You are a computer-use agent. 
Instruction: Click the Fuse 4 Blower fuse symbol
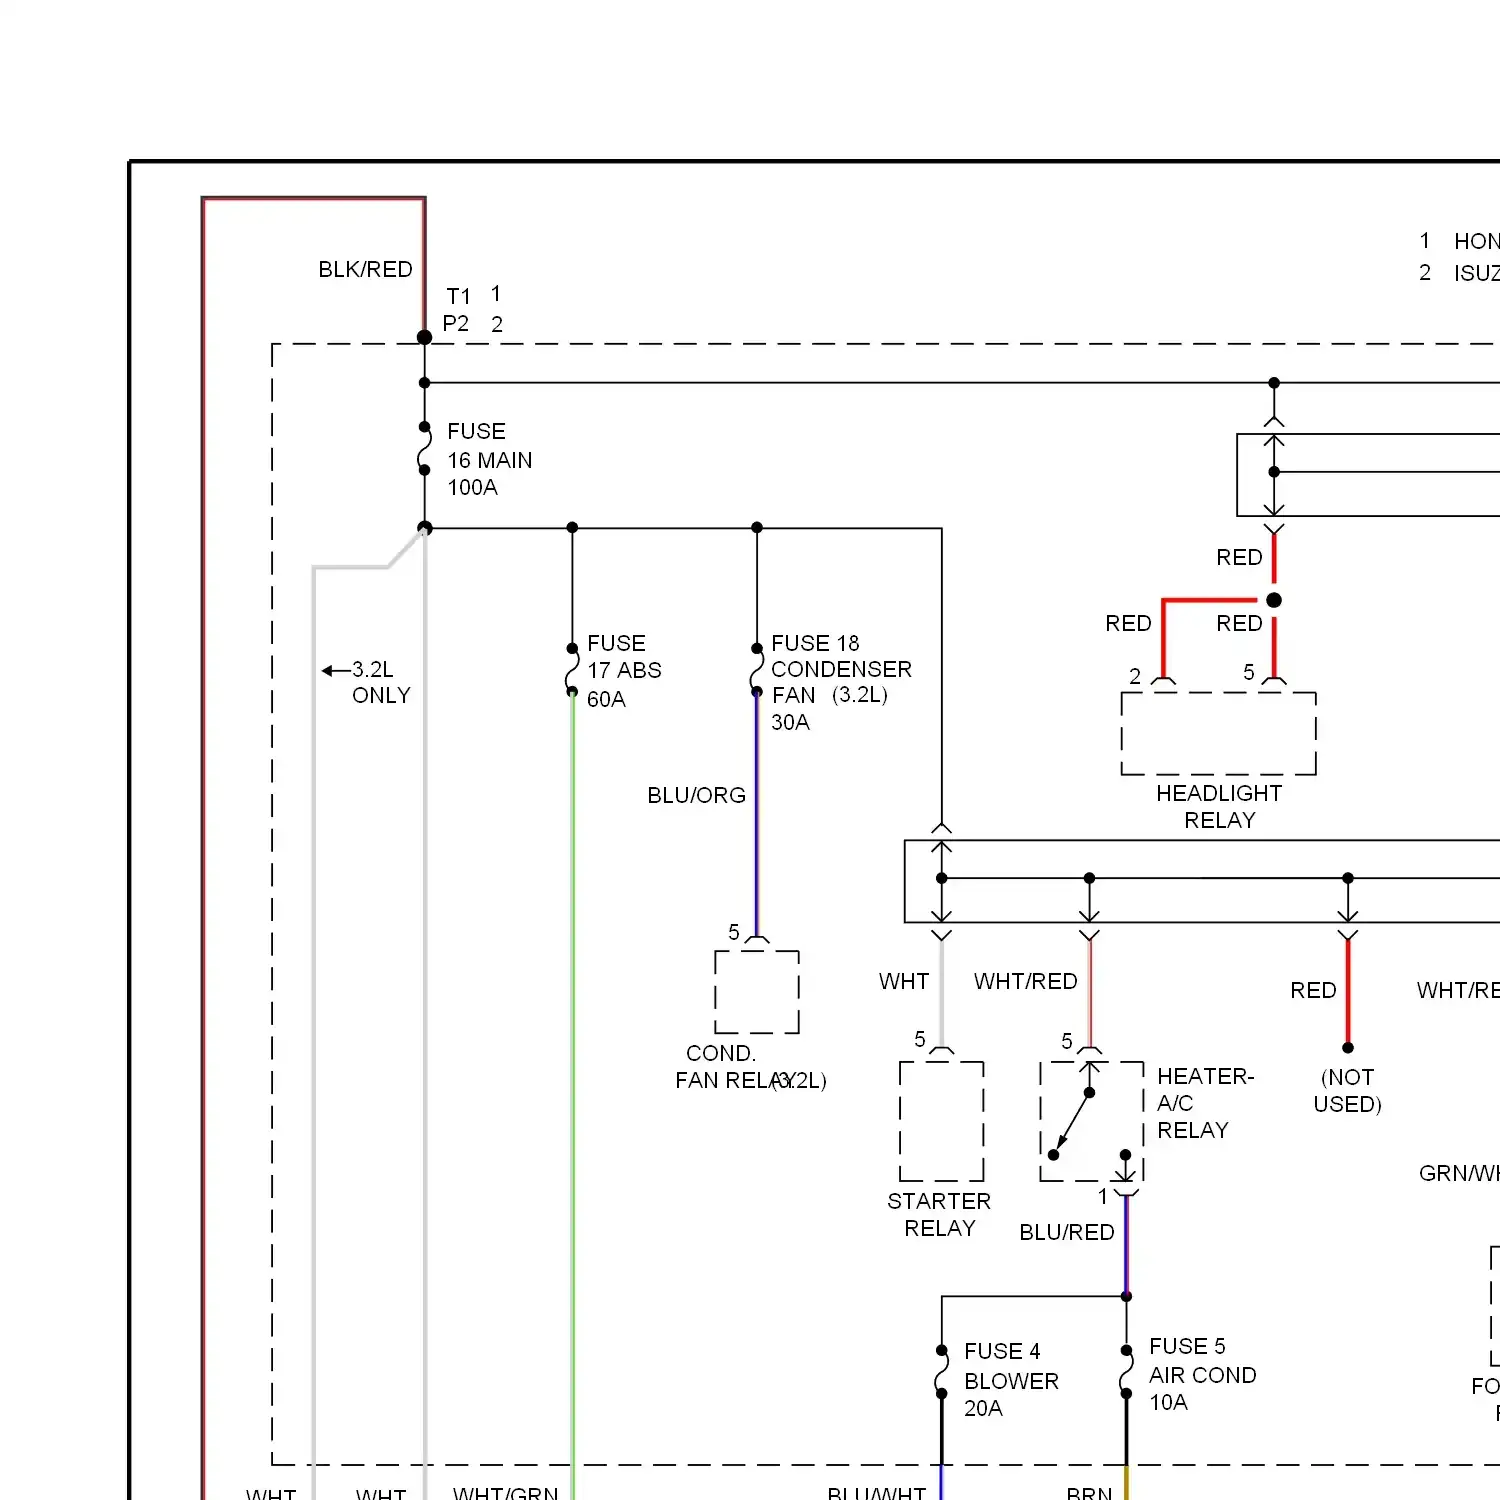pyautogui.click(x=941, y=1371)
